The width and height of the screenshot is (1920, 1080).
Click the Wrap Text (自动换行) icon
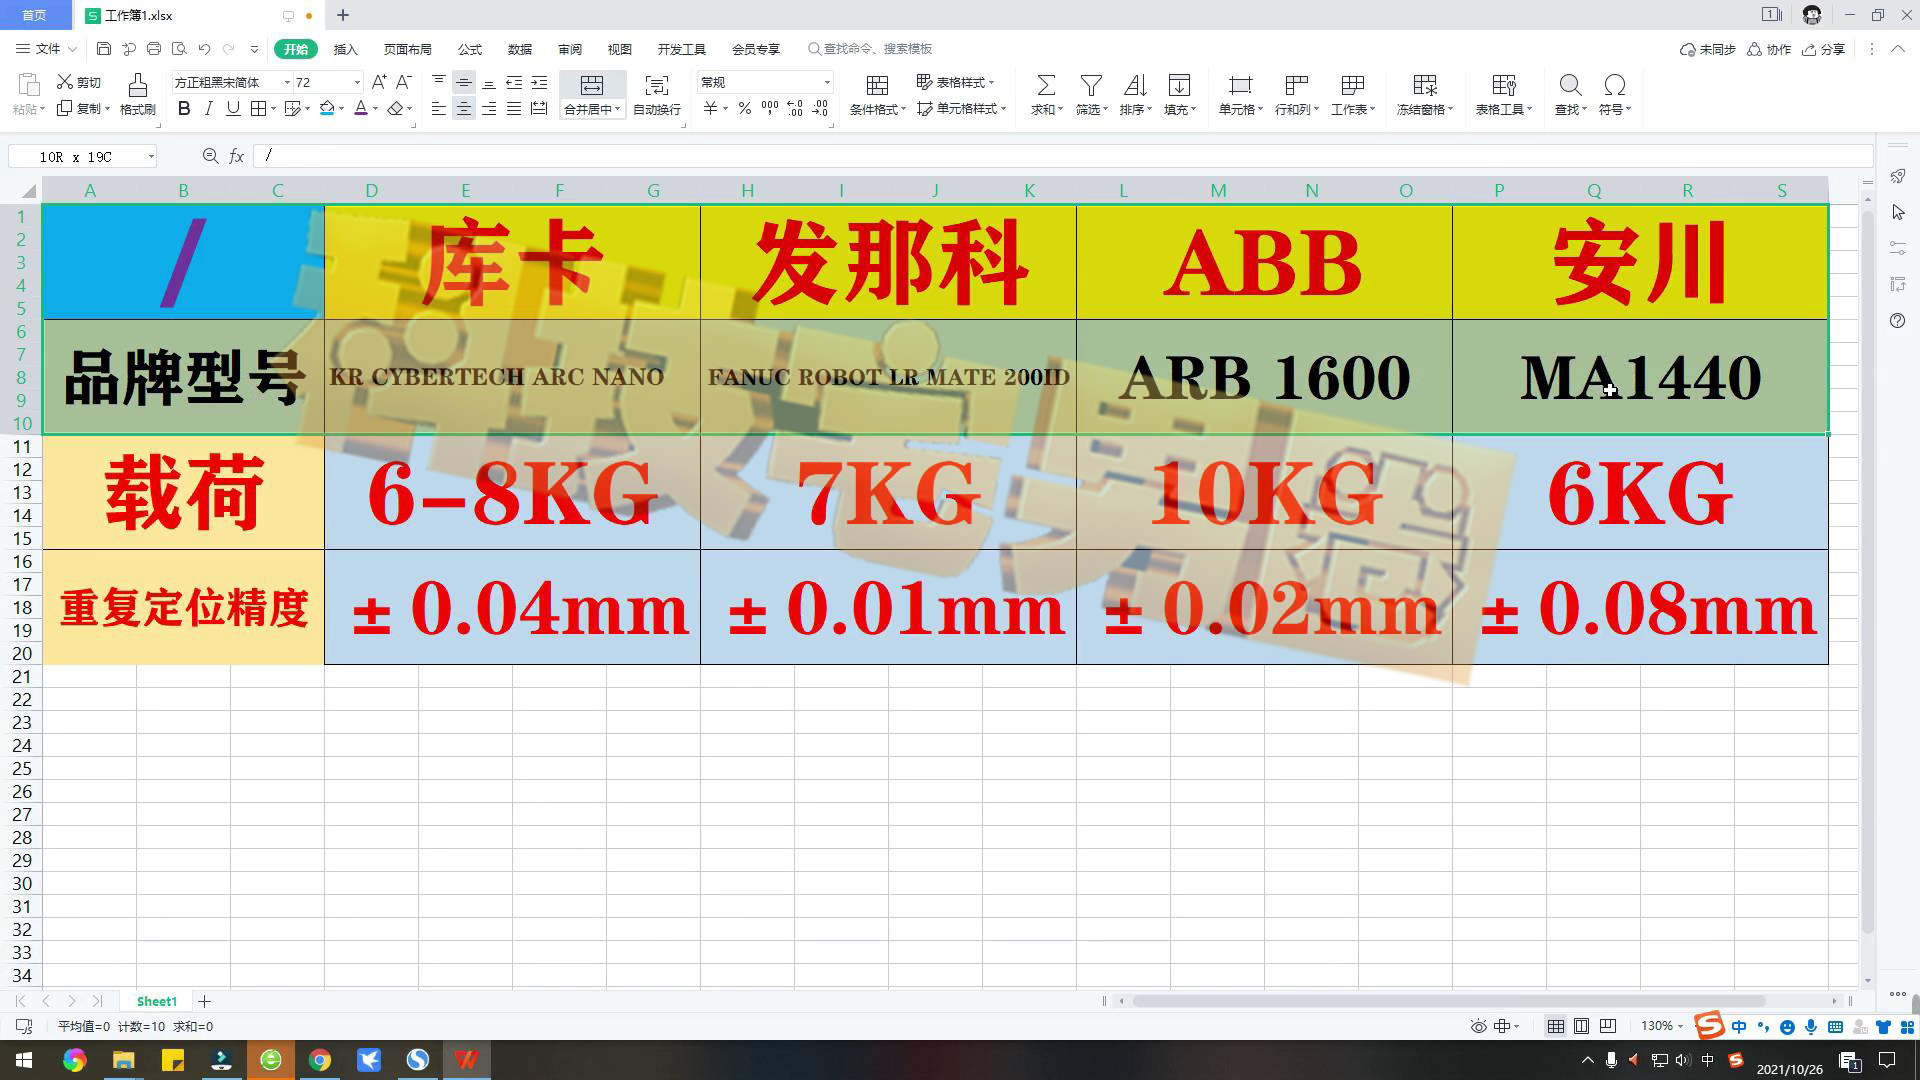pyautogui.click(x=656, y=85)
